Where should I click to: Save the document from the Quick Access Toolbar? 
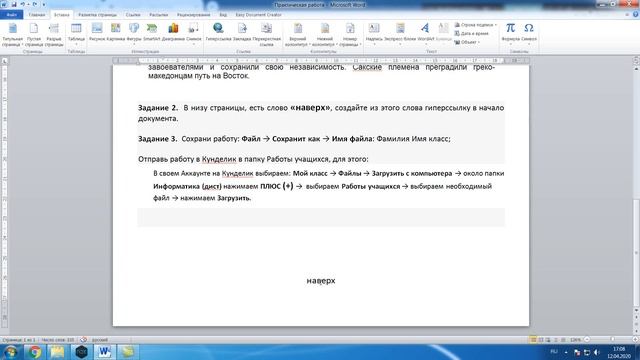[14, 4]
